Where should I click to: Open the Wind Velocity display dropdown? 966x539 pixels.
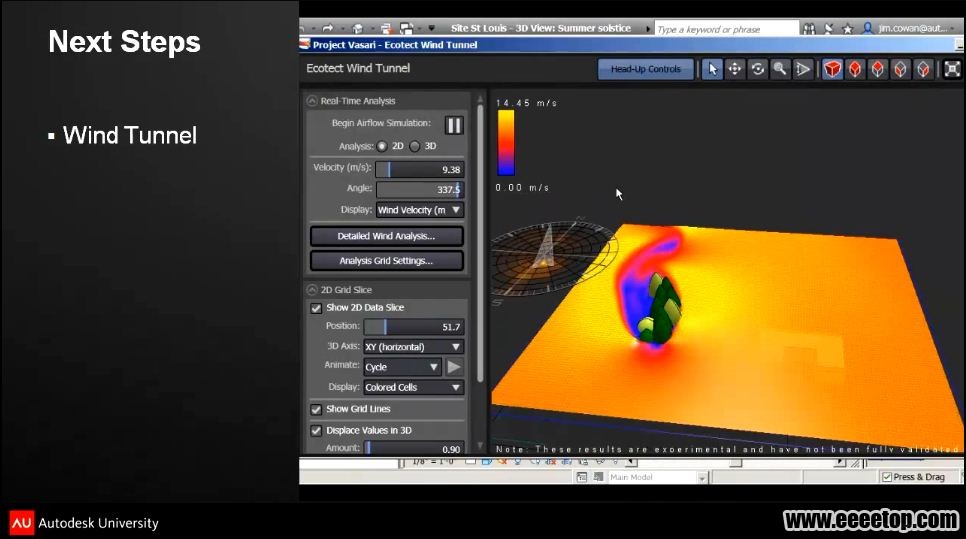pyautogui.click(x=420, y=210)
